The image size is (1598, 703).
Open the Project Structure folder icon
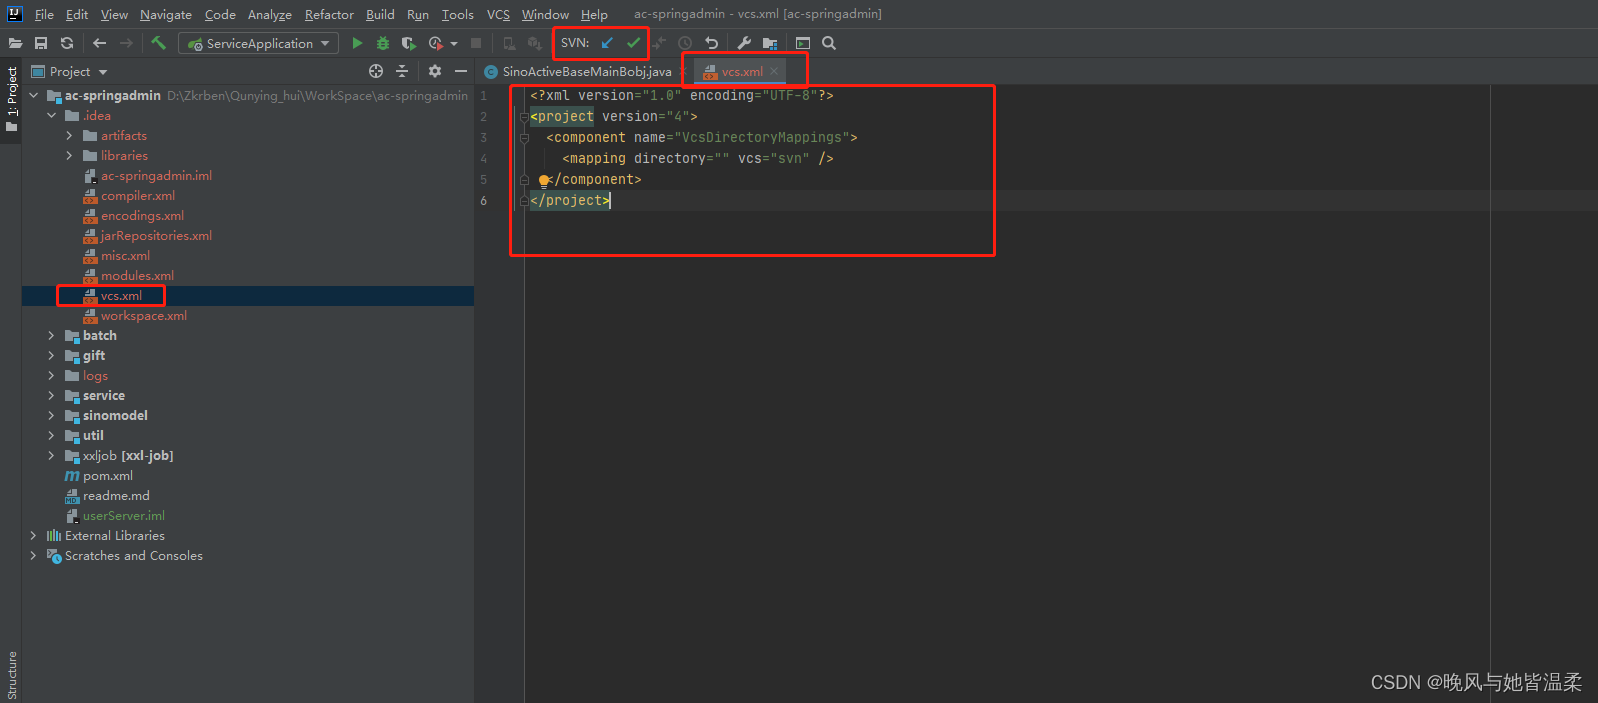tap(770, 43)
